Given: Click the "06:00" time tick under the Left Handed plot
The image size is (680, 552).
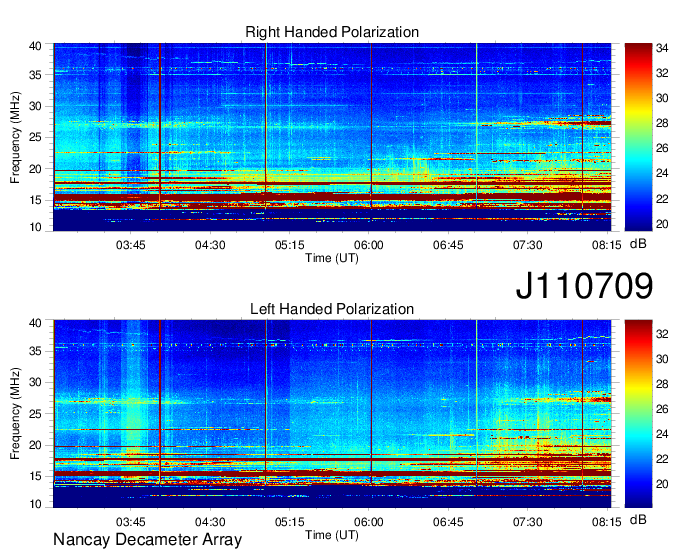Looking at the screenshot, I should [369, 522].
